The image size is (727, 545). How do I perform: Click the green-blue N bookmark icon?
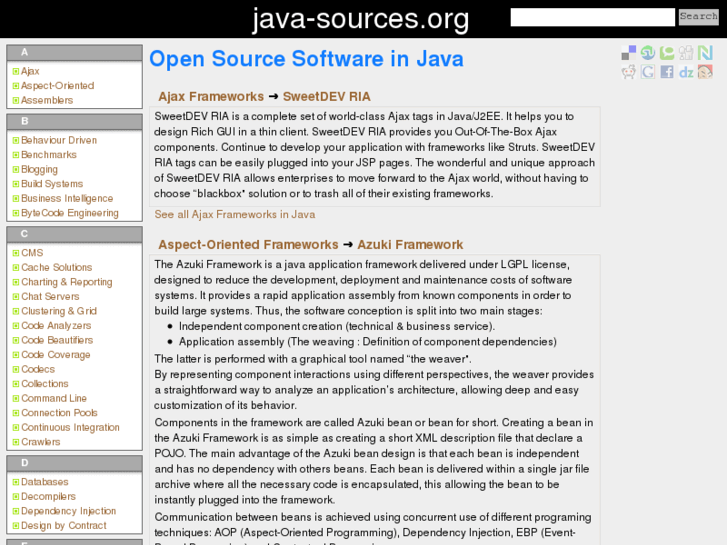click(x=705, y=52)
